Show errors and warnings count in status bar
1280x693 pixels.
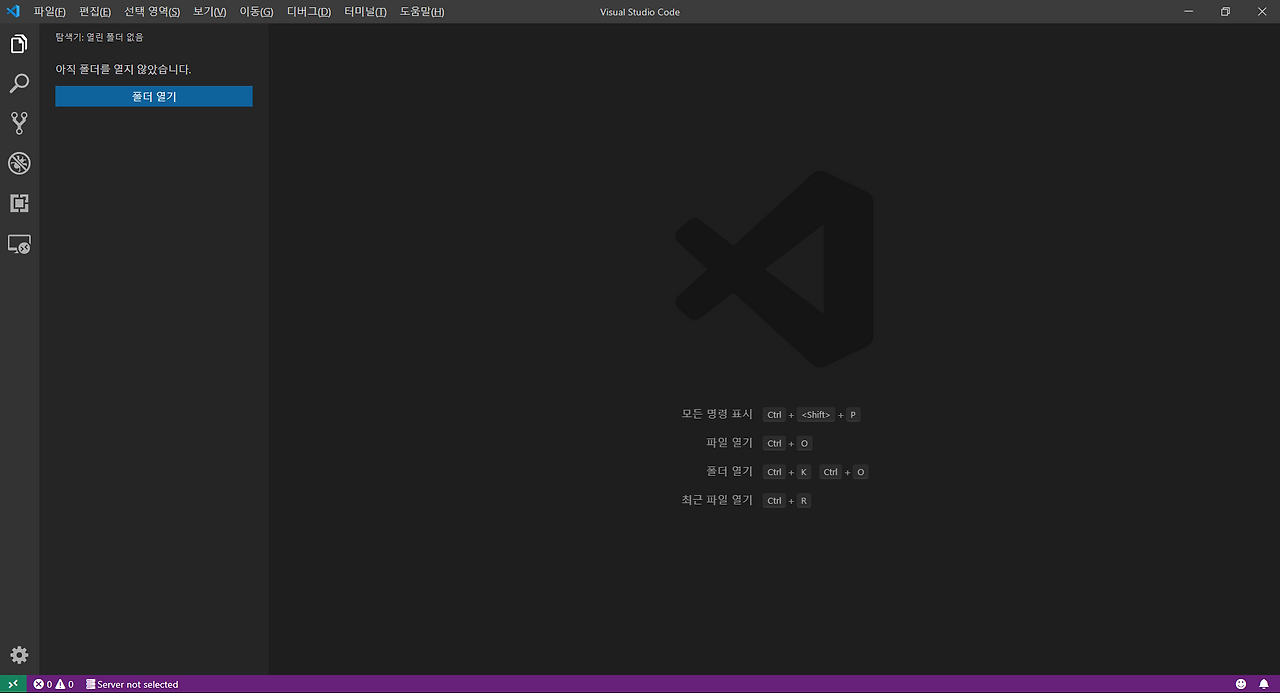54,684
